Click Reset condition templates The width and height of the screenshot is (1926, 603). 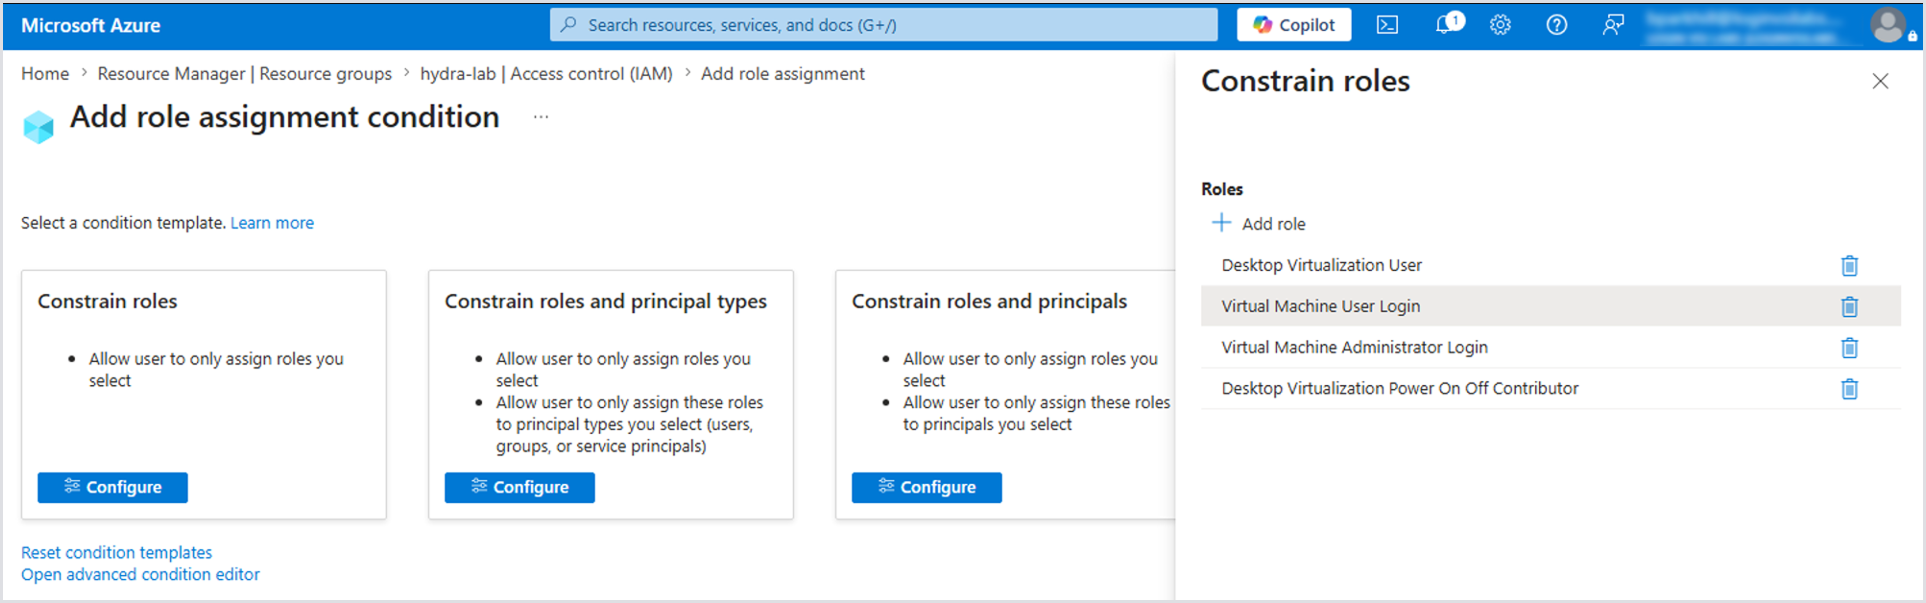click(x=117, y=552)
